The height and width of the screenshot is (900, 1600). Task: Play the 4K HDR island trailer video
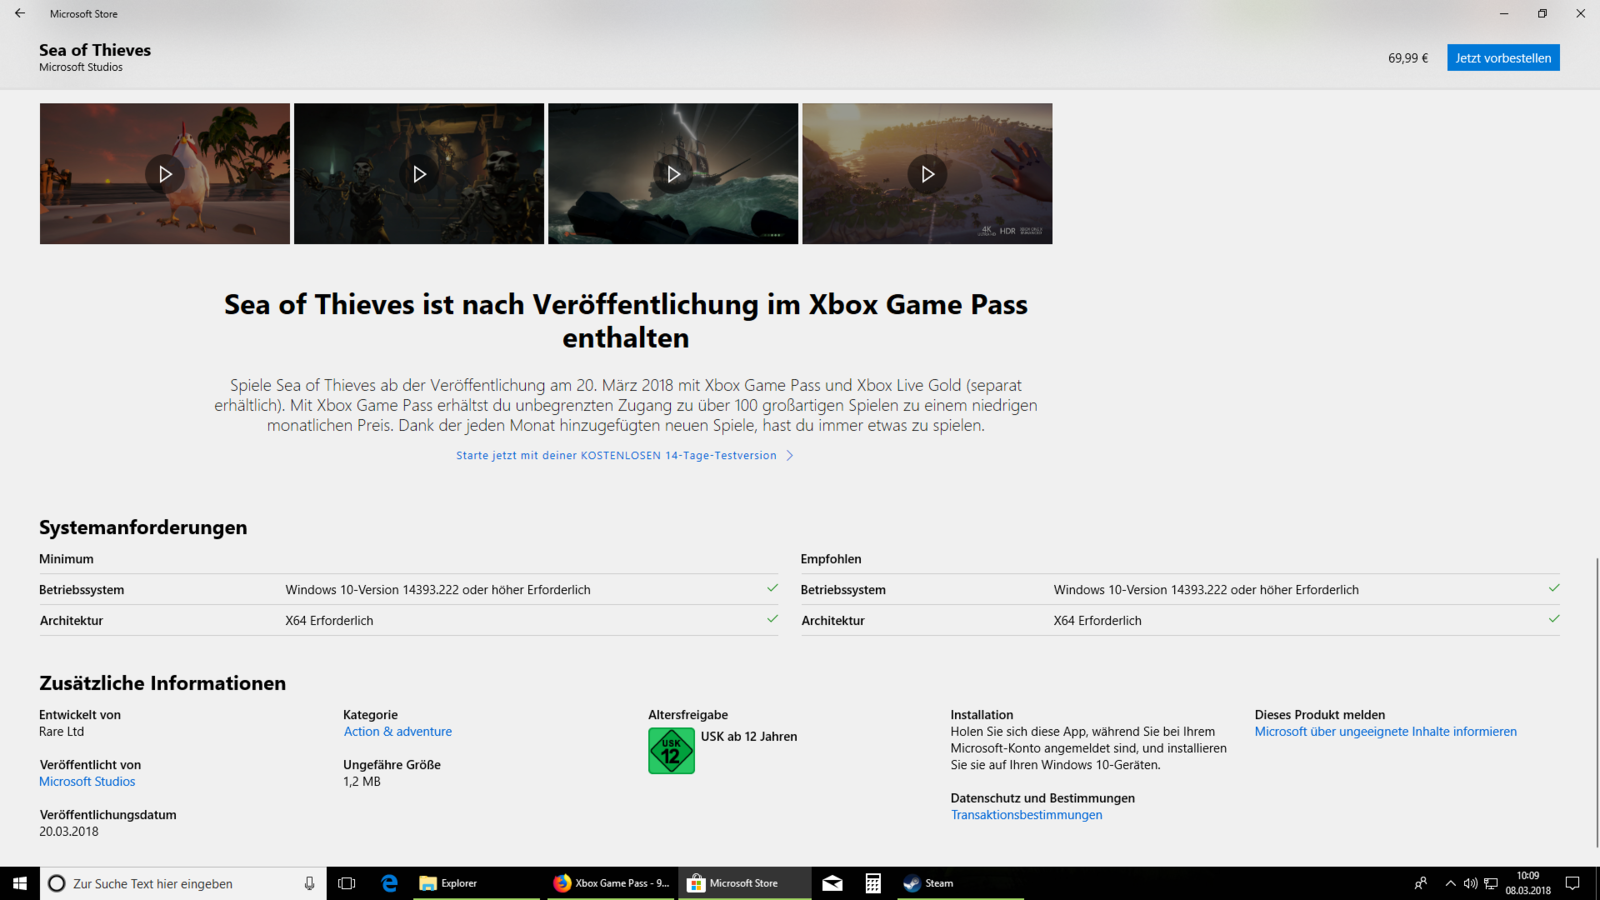(x=927, y=174)
